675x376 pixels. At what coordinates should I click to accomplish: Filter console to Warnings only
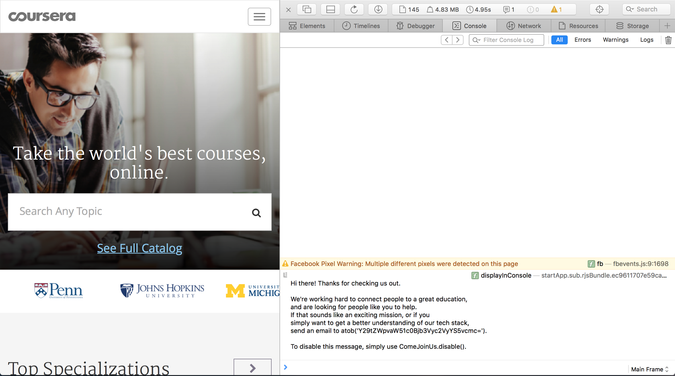pos(615,40)
